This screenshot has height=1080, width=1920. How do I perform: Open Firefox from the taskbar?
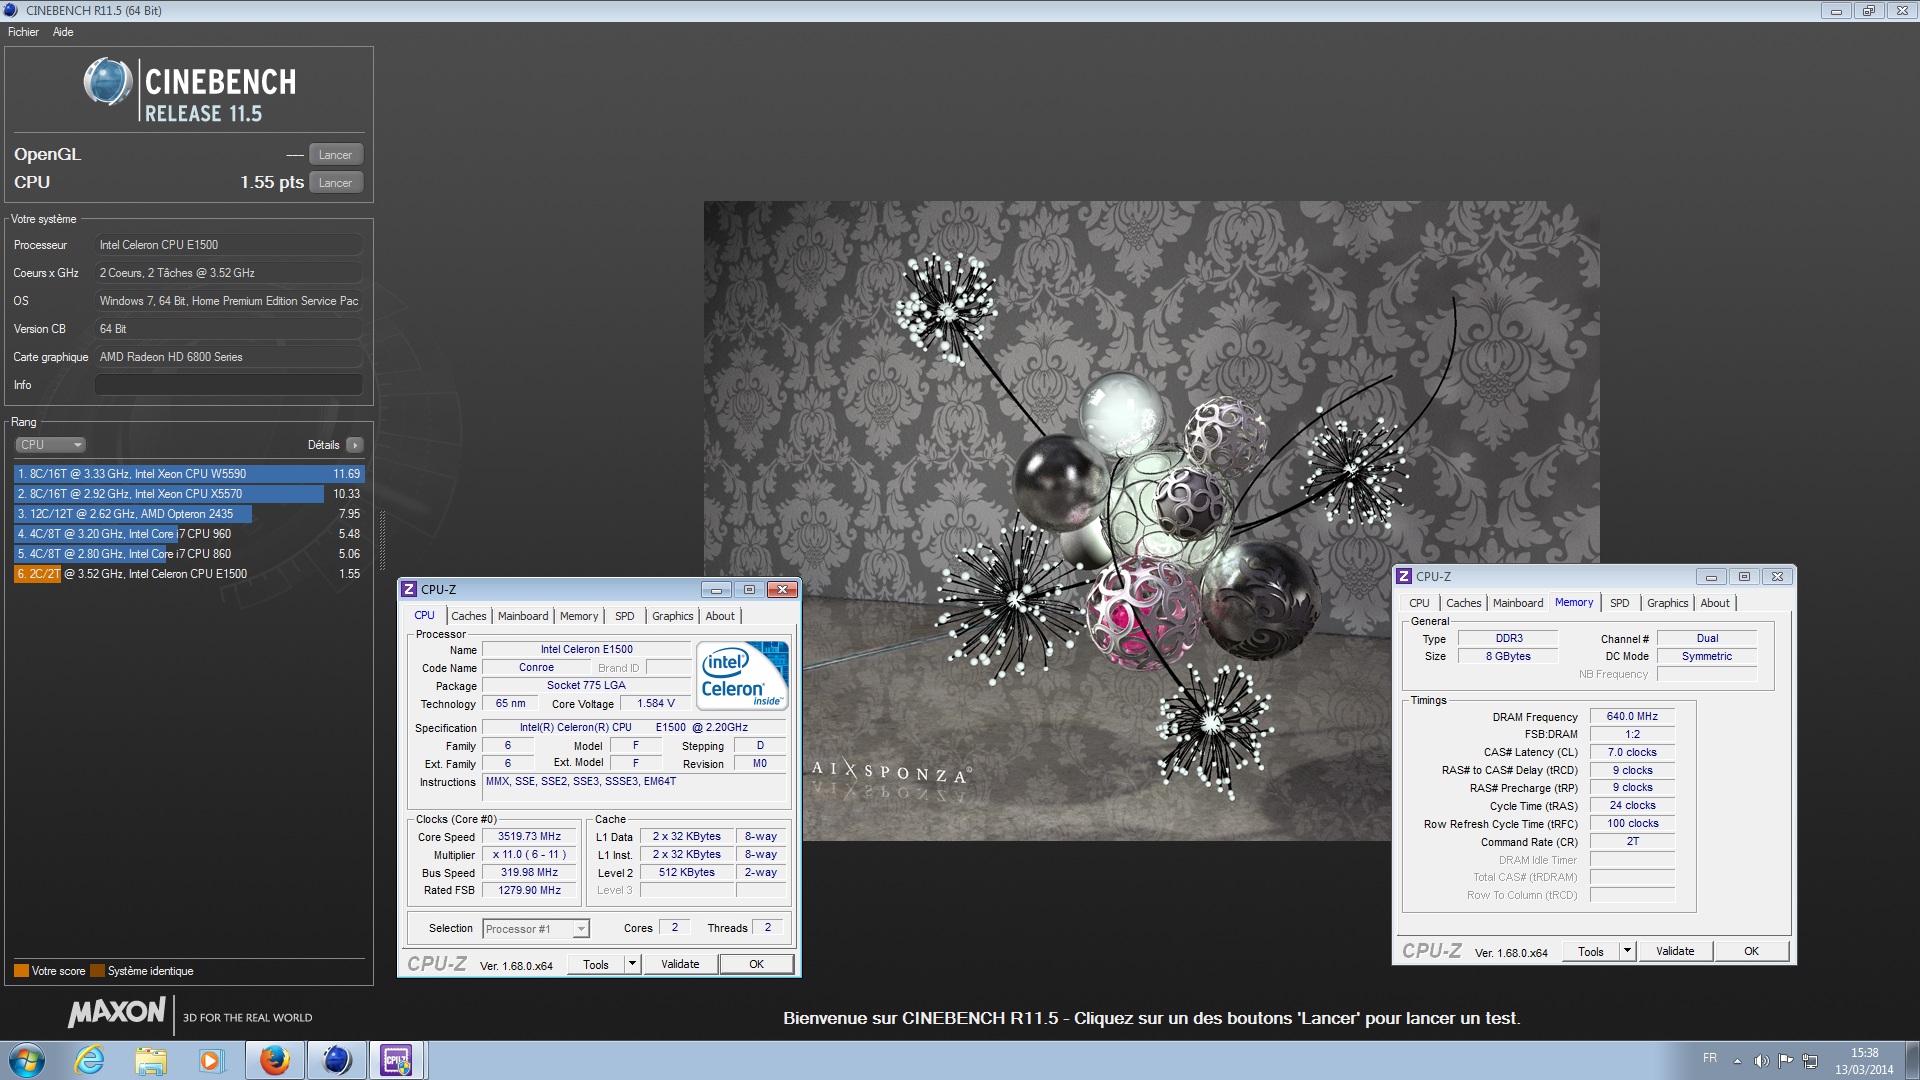point(274,1060)
